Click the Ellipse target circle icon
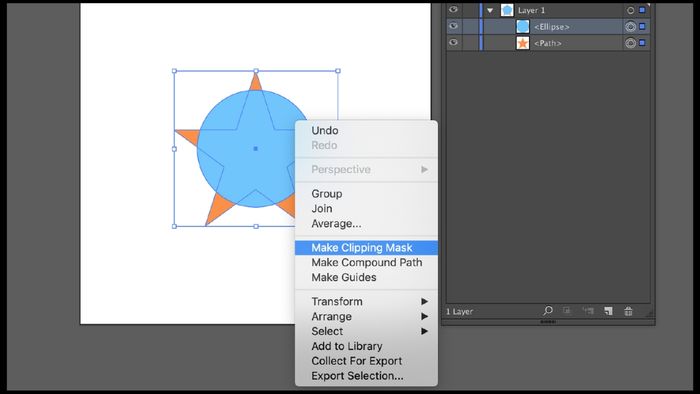This screenshot has height=394, width=700. tap(630, 26)
